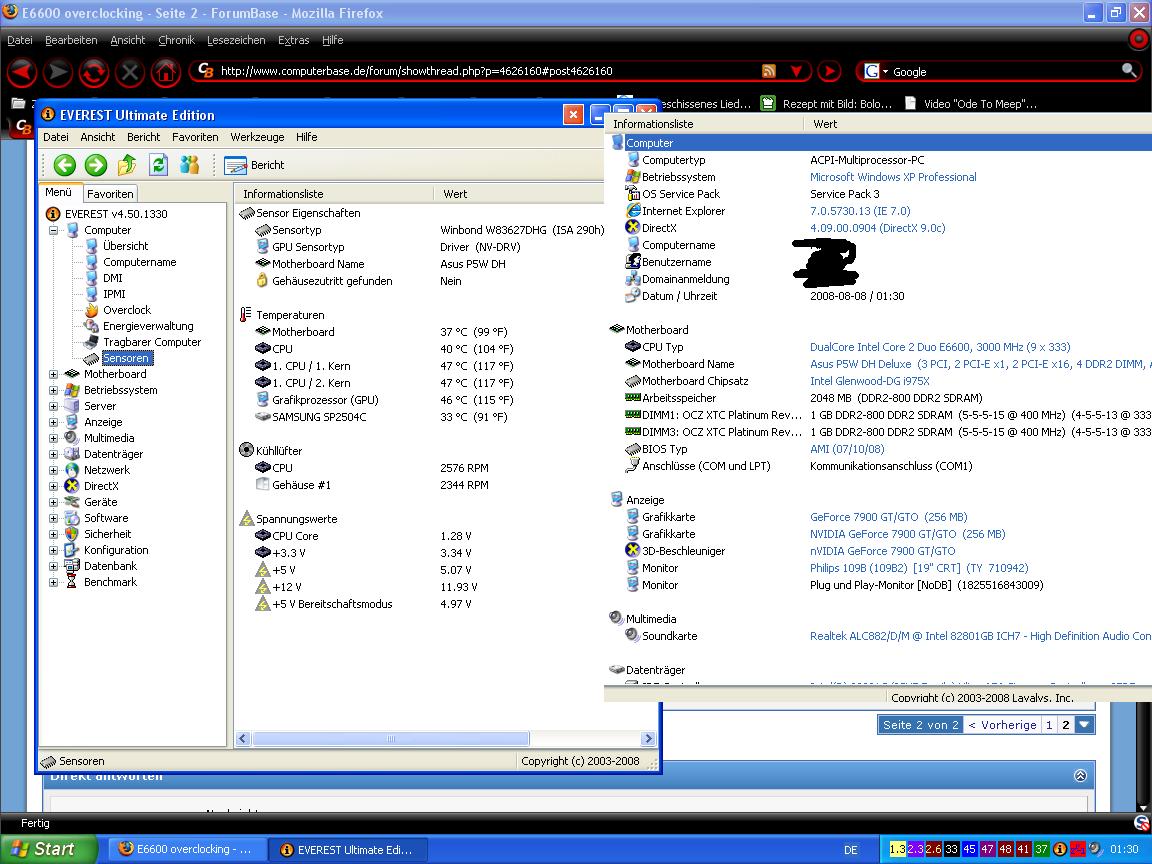Screen dimensions: 1152x864
Task: Go back with EVEREST green left arrow
Action: 65,165
